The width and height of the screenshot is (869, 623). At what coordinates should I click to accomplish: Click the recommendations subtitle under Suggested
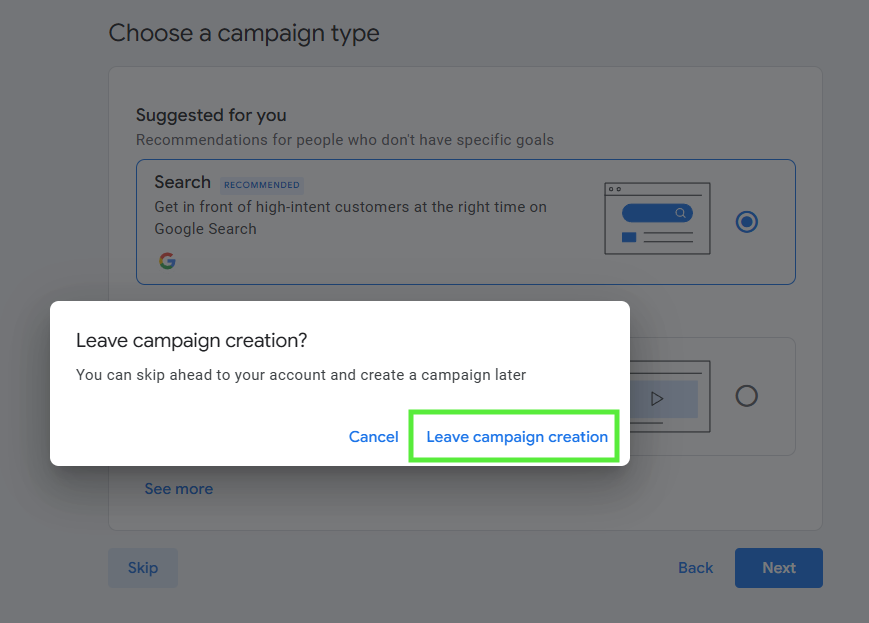point(344,140)
